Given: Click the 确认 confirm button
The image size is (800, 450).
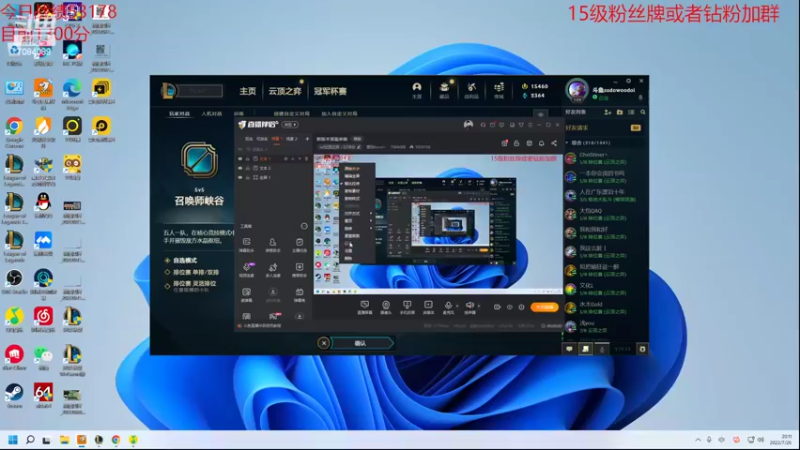Looking at the screenshot, I should [x=361, y=343].
